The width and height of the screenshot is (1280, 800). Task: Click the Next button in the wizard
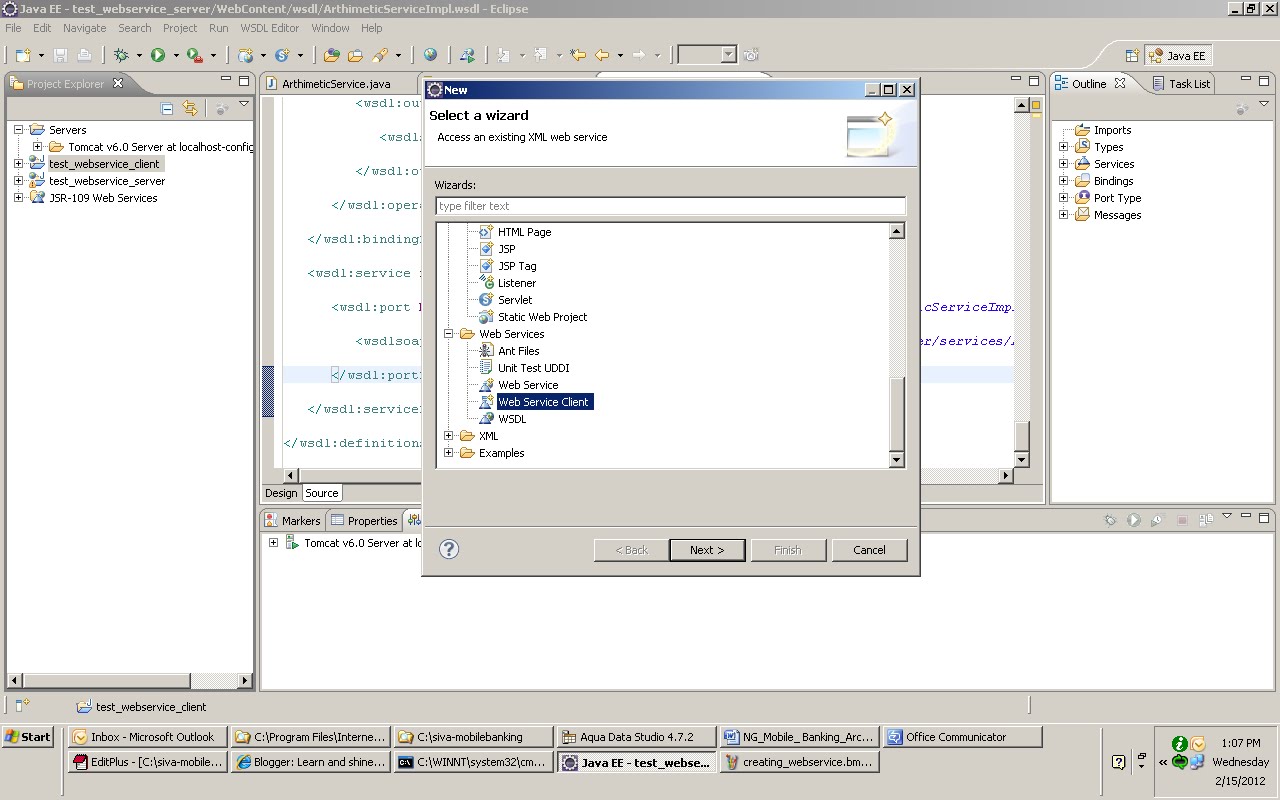pyautogui.click(x=707, y=549)
